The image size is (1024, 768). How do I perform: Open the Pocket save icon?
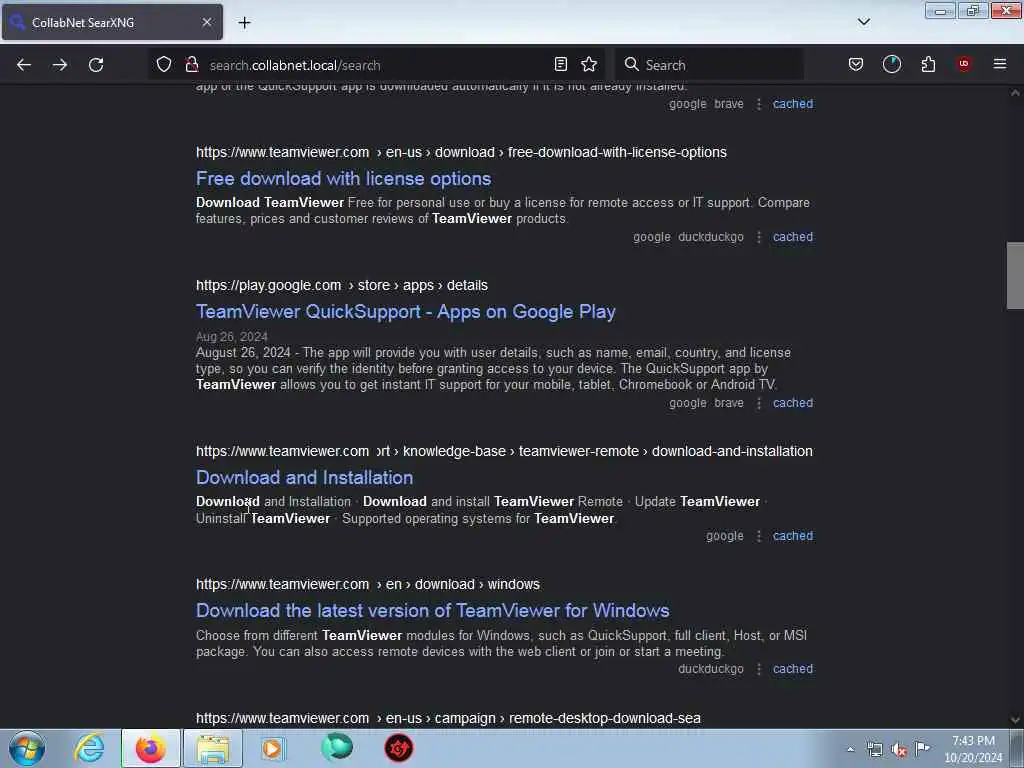coord(856,64)
